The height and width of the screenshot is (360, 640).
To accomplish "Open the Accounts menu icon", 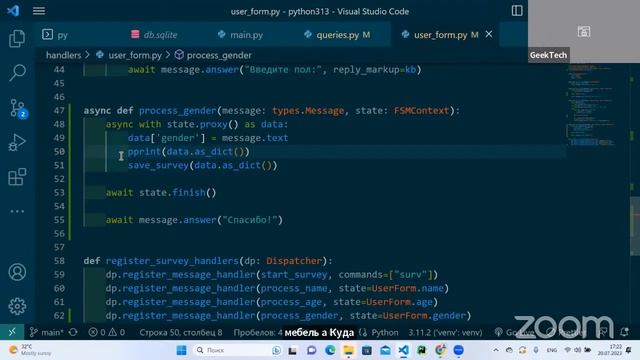I will pyautogui.click(x=17, y=272).
